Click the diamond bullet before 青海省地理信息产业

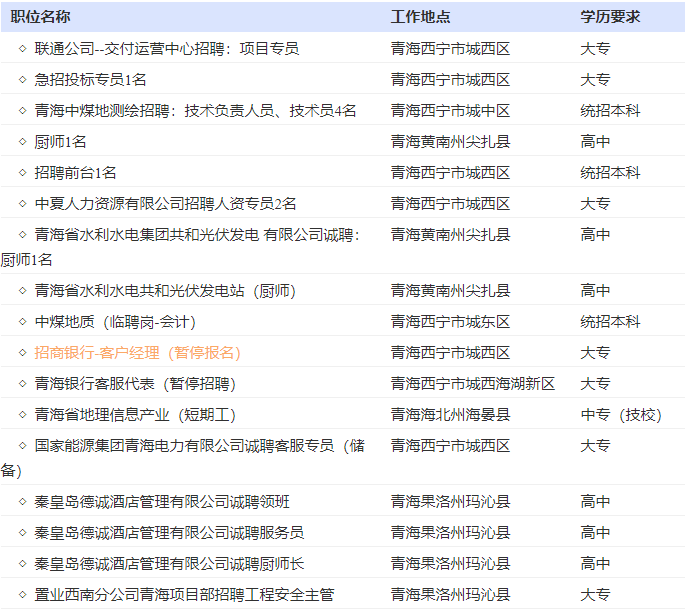(x=22, y=415)
